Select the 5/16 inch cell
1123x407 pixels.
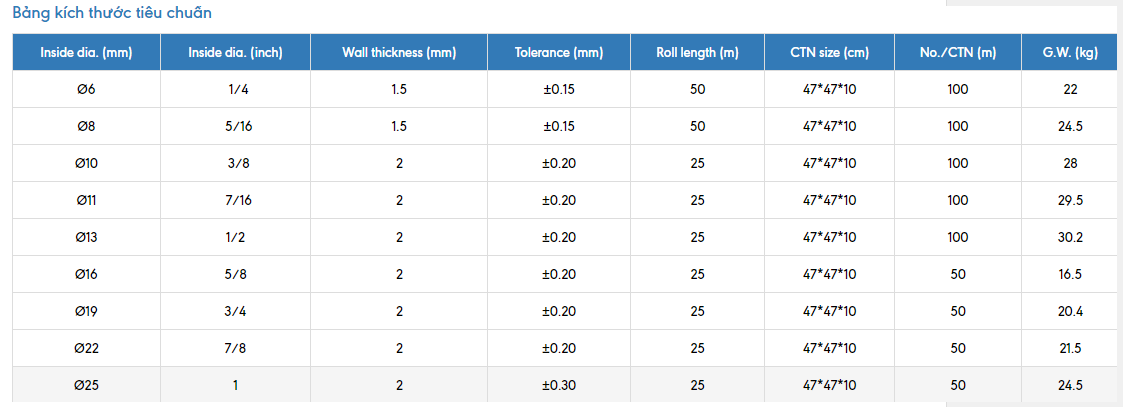tap(235, 126)
